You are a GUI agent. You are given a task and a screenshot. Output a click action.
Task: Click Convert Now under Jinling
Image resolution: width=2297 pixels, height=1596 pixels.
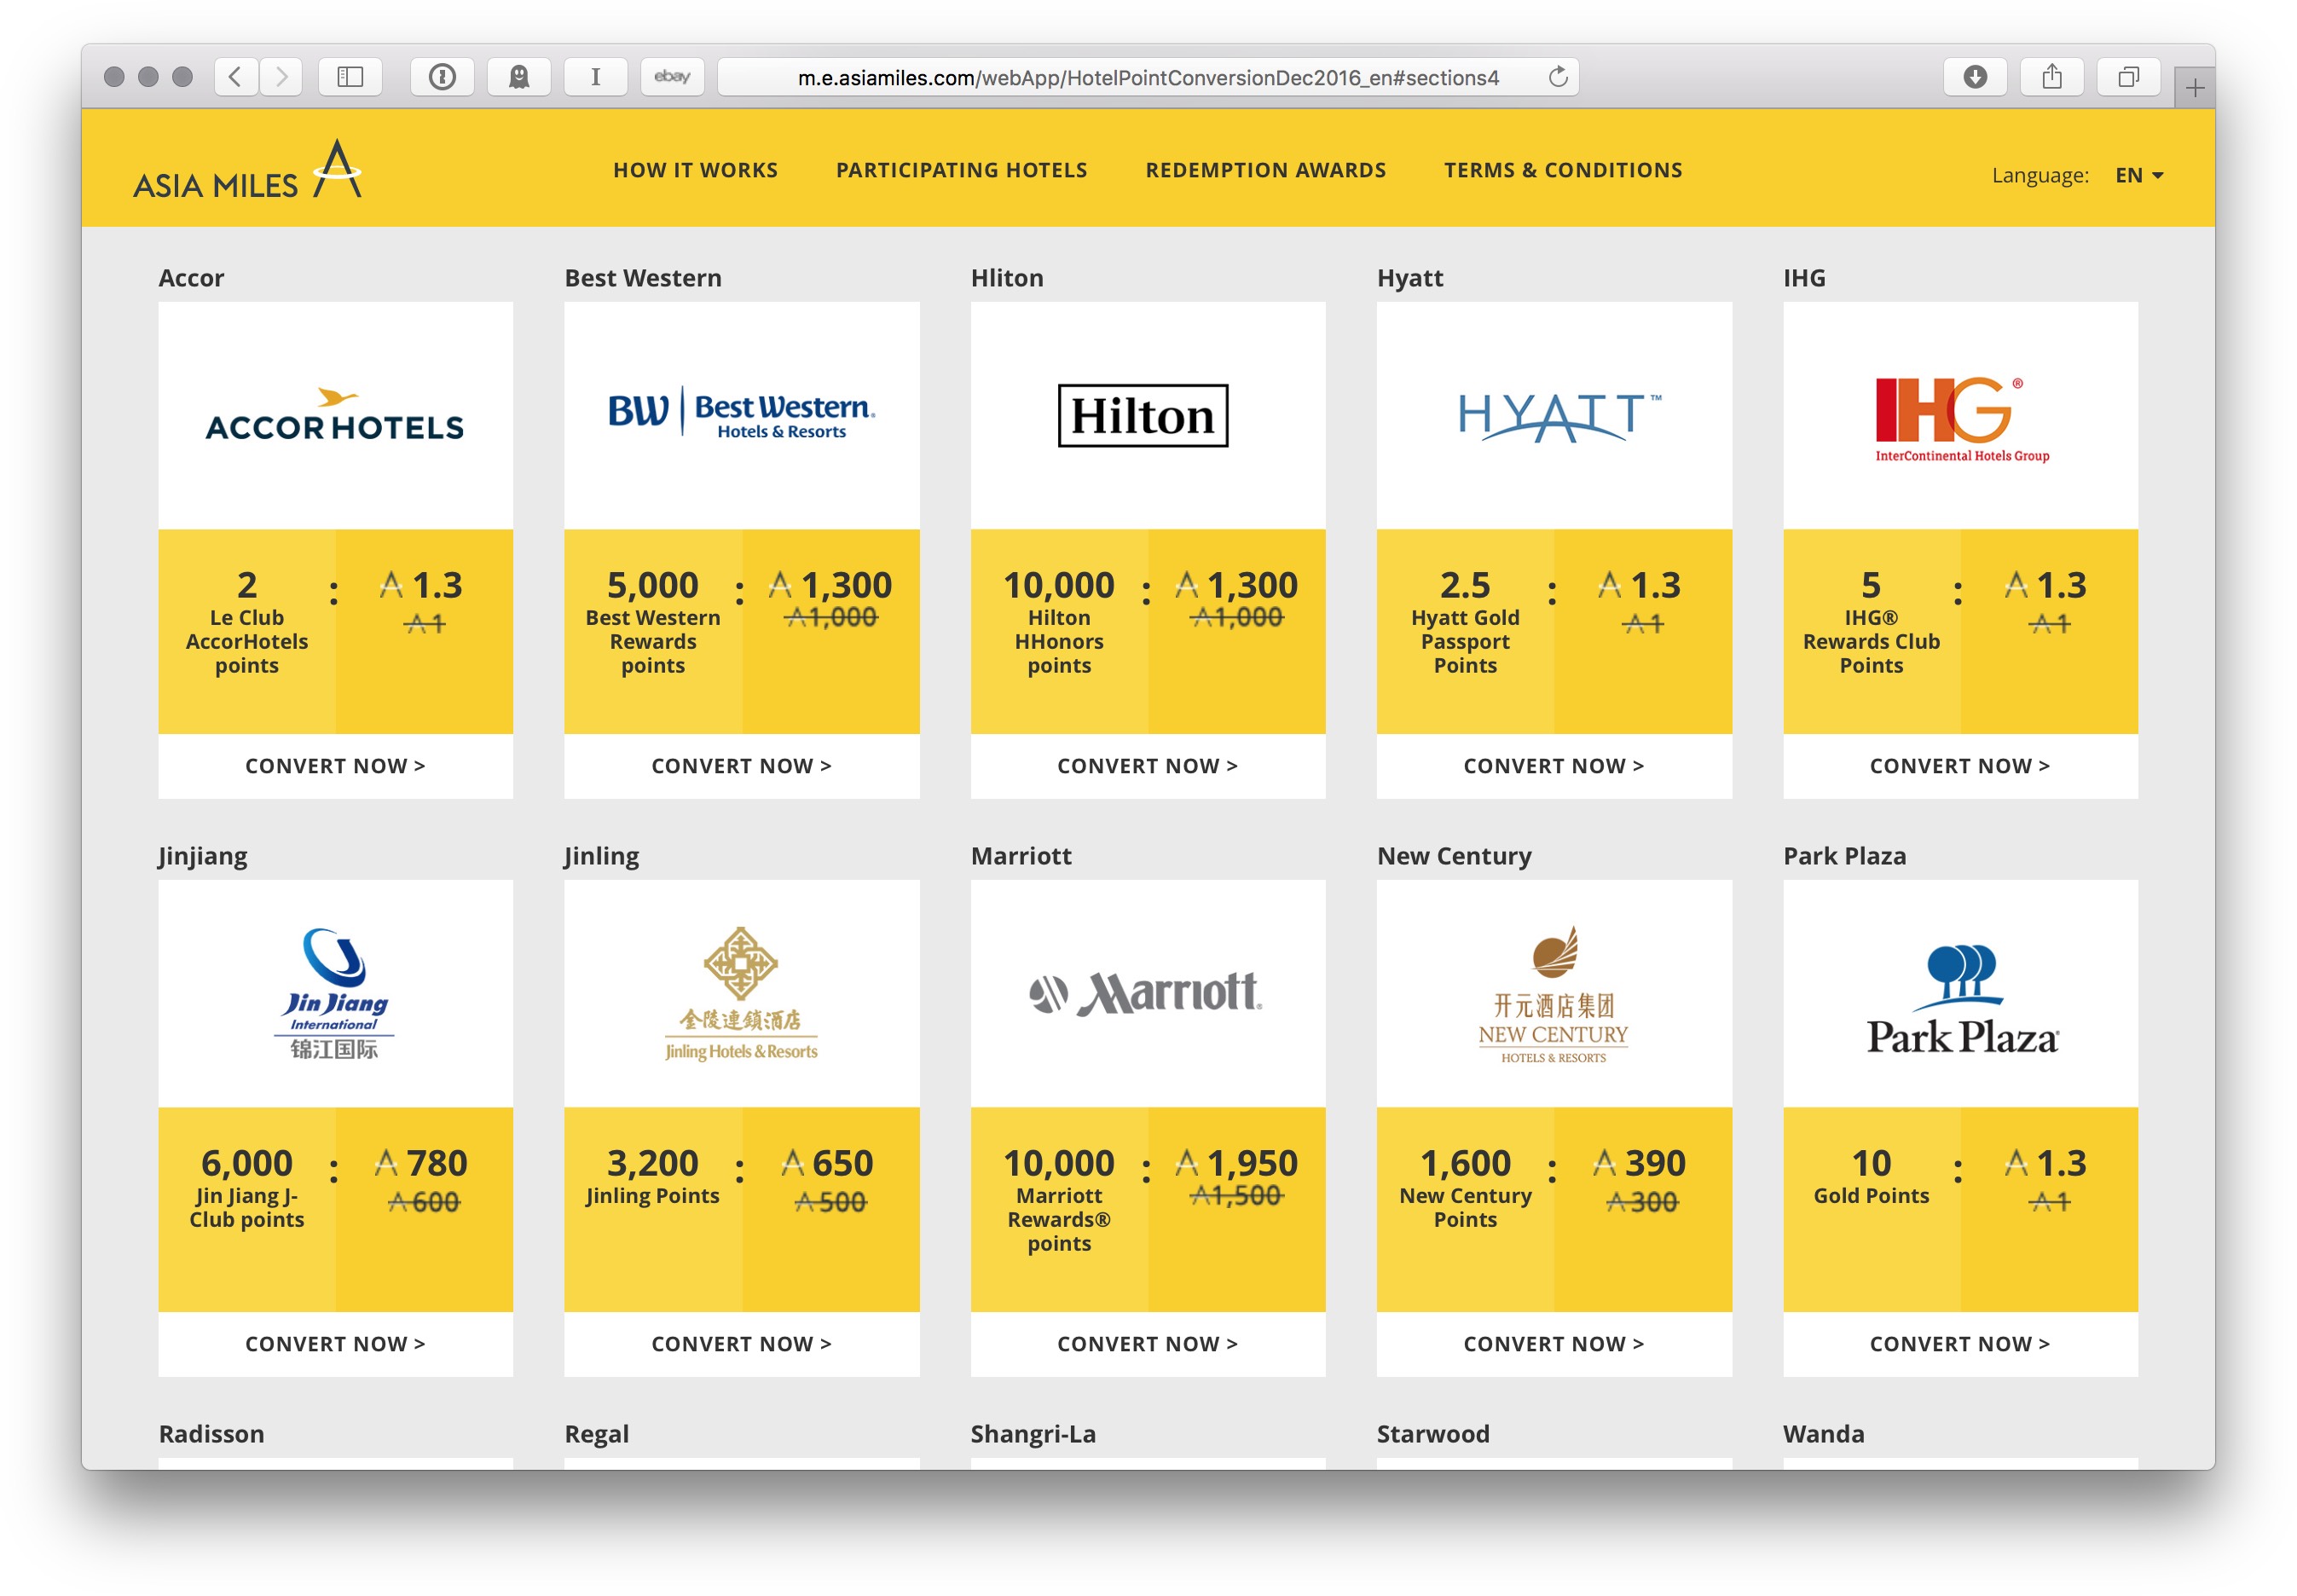point(741,1344)
